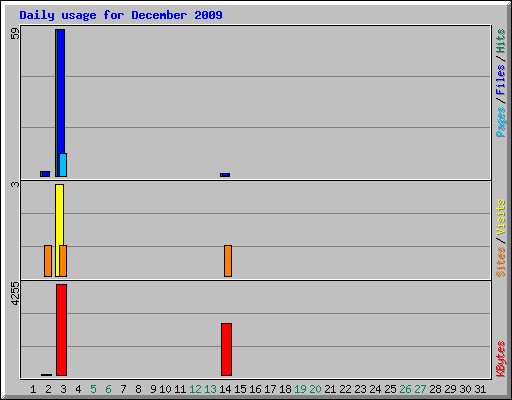Select the red KBytes bar for day 3
Viewport: 512px width, 400px height.
click(x=61, y=330)
